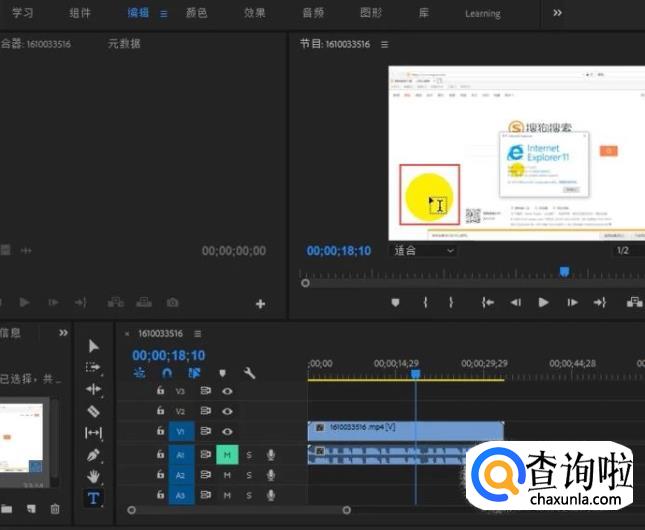This screenshot has width=645, height=530.
Task: Select the Ripple Edit tool
Action: pos(94,389)
